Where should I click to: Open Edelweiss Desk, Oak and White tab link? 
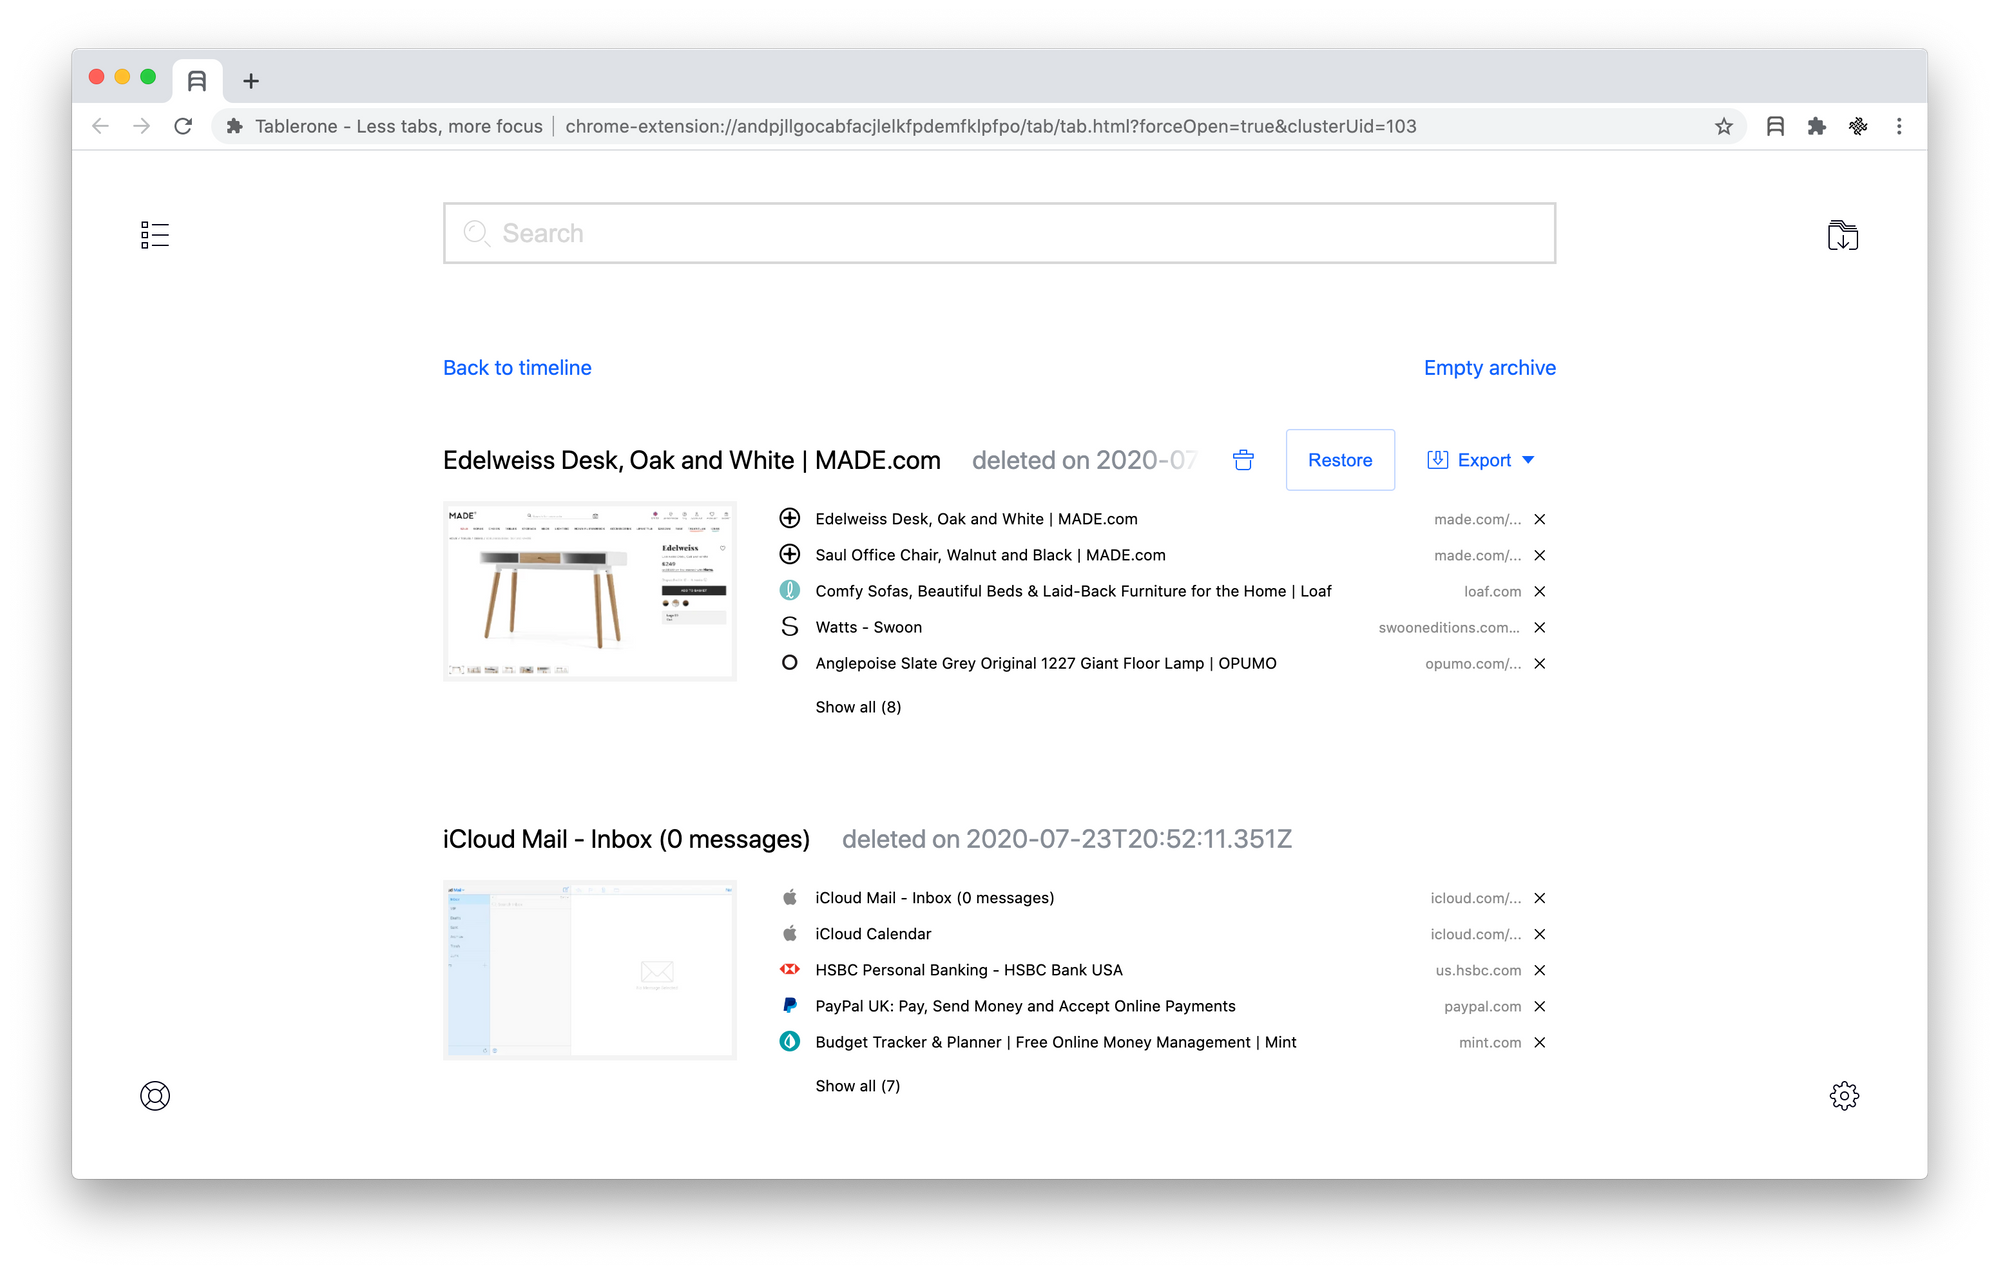976,519
